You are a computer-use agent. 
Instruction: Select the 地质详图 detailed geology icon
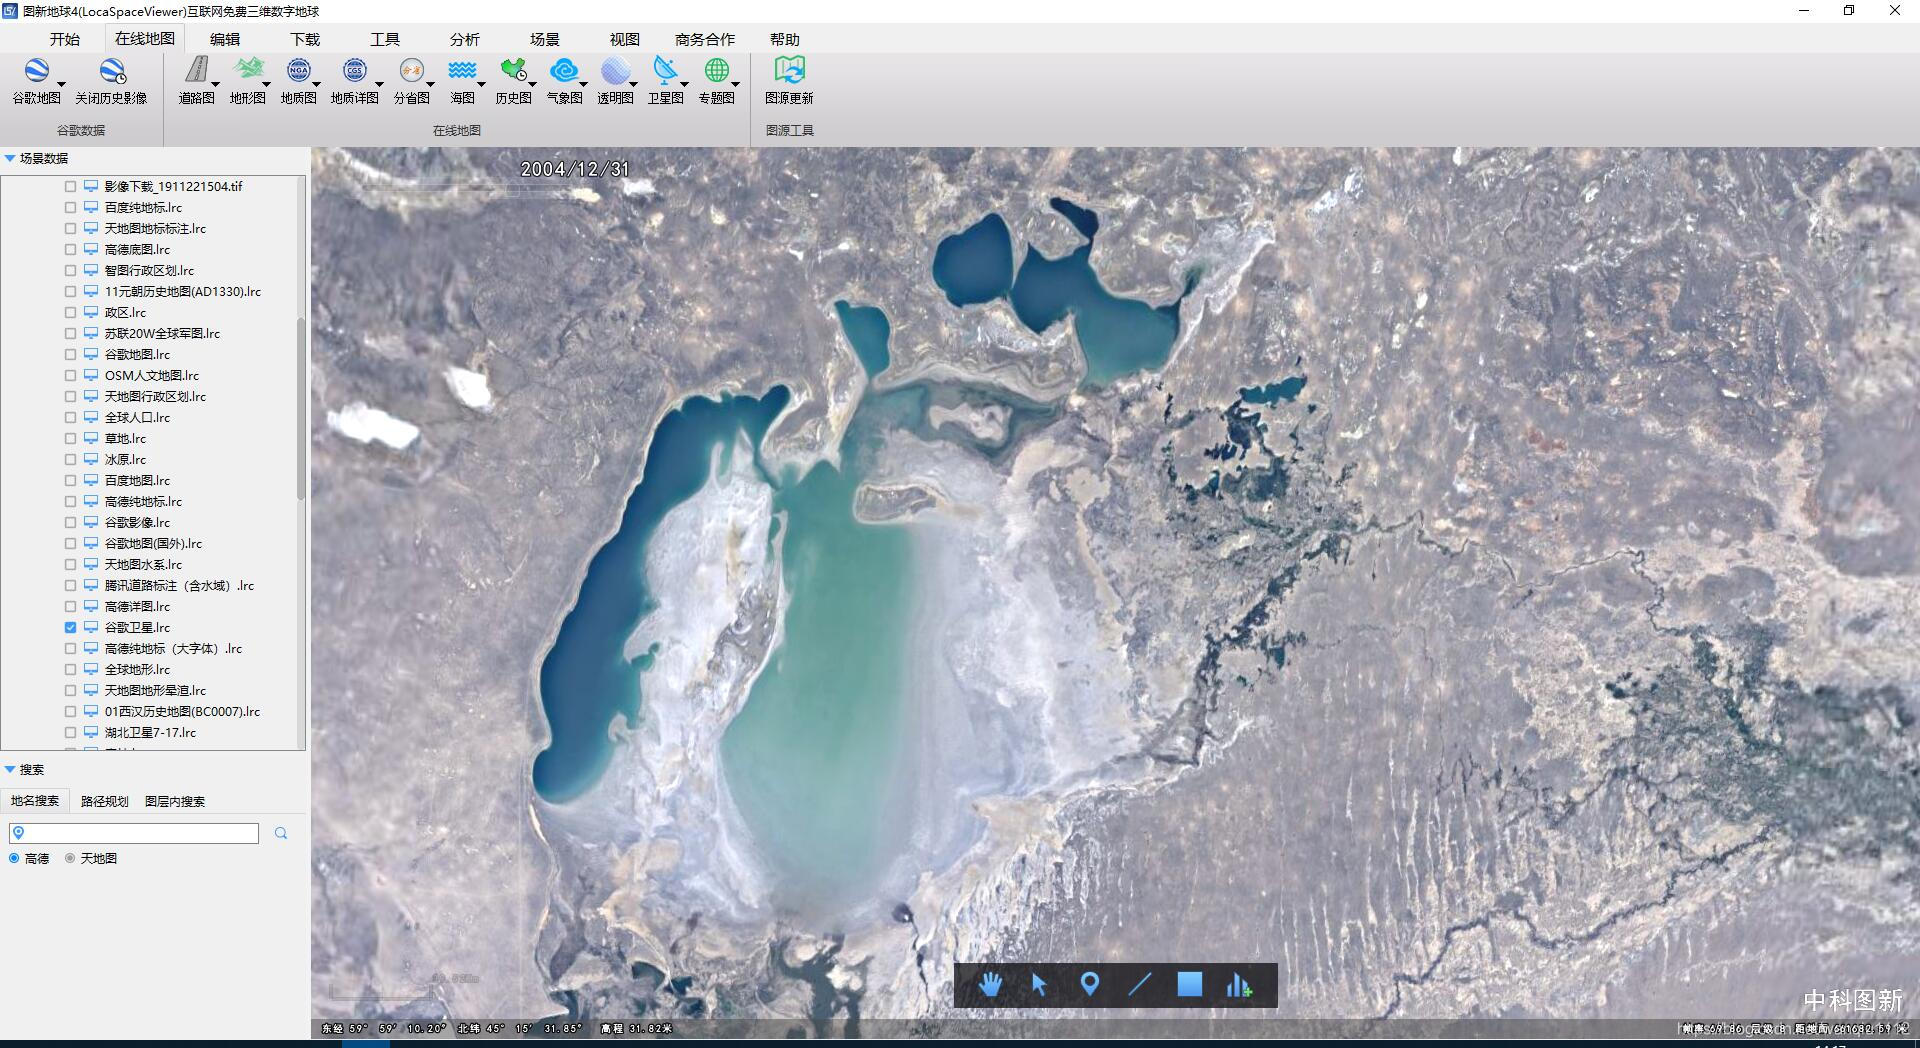coord(354,70)
